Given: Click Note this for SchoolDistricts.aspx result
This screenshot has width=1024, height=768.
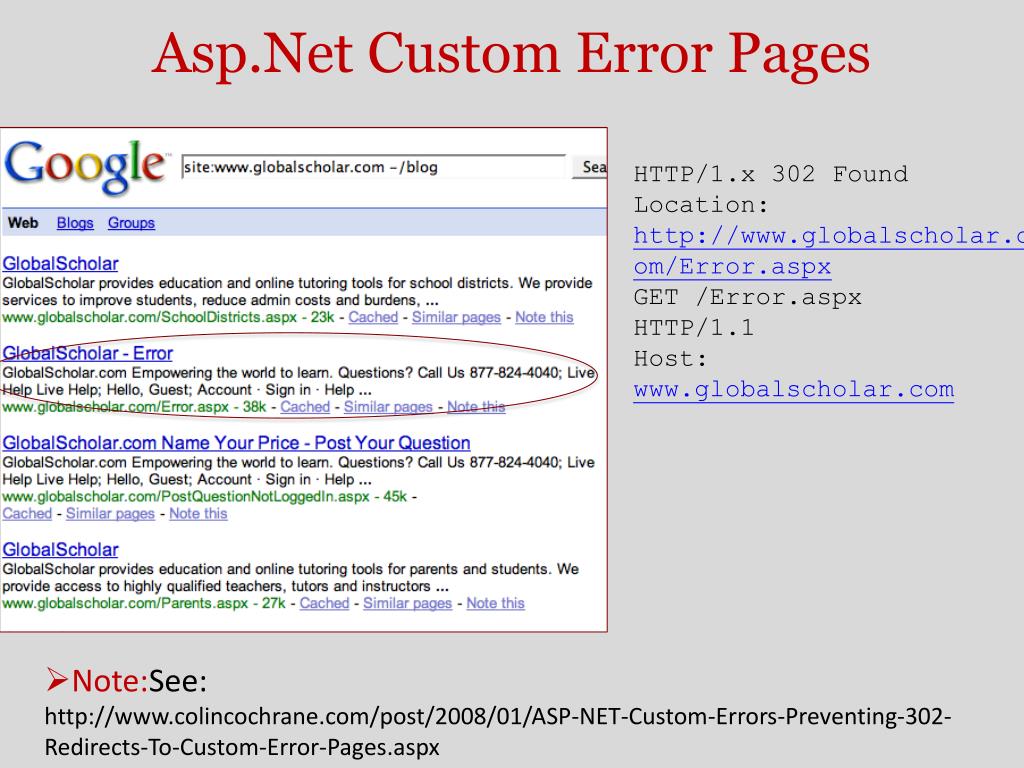Looking at the screenshot, I should tap(544, 317).
